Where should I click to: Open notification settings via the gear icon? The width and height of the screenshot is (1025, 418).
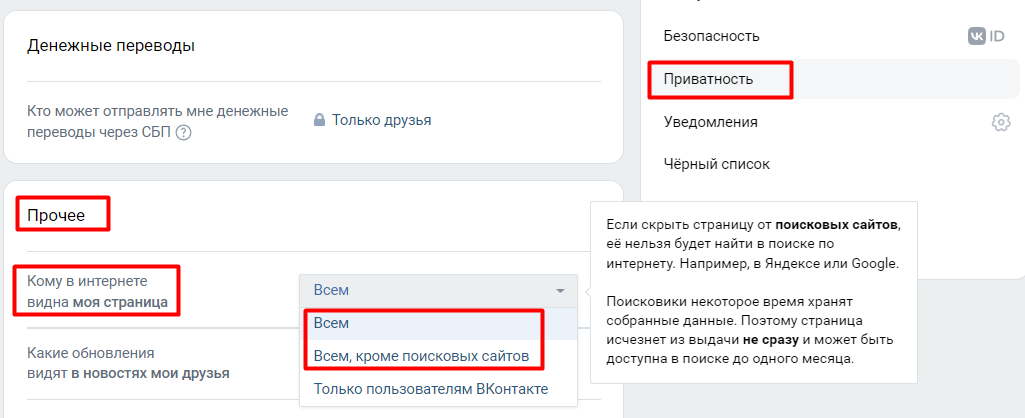(x=1000, y=122)
